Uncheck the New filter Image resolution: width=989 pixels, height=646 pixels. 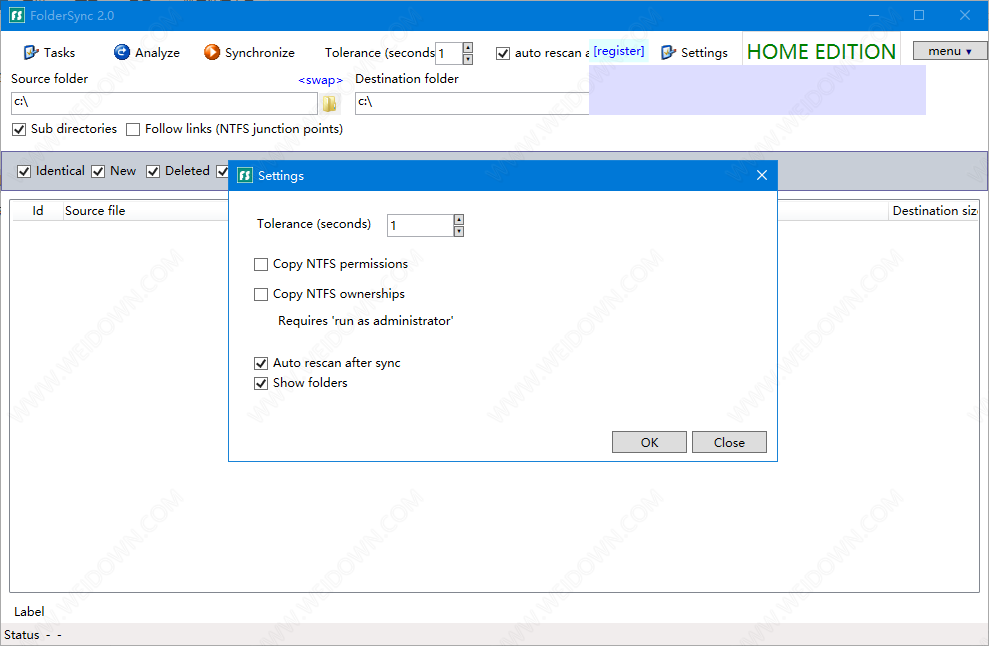[98, 171]
